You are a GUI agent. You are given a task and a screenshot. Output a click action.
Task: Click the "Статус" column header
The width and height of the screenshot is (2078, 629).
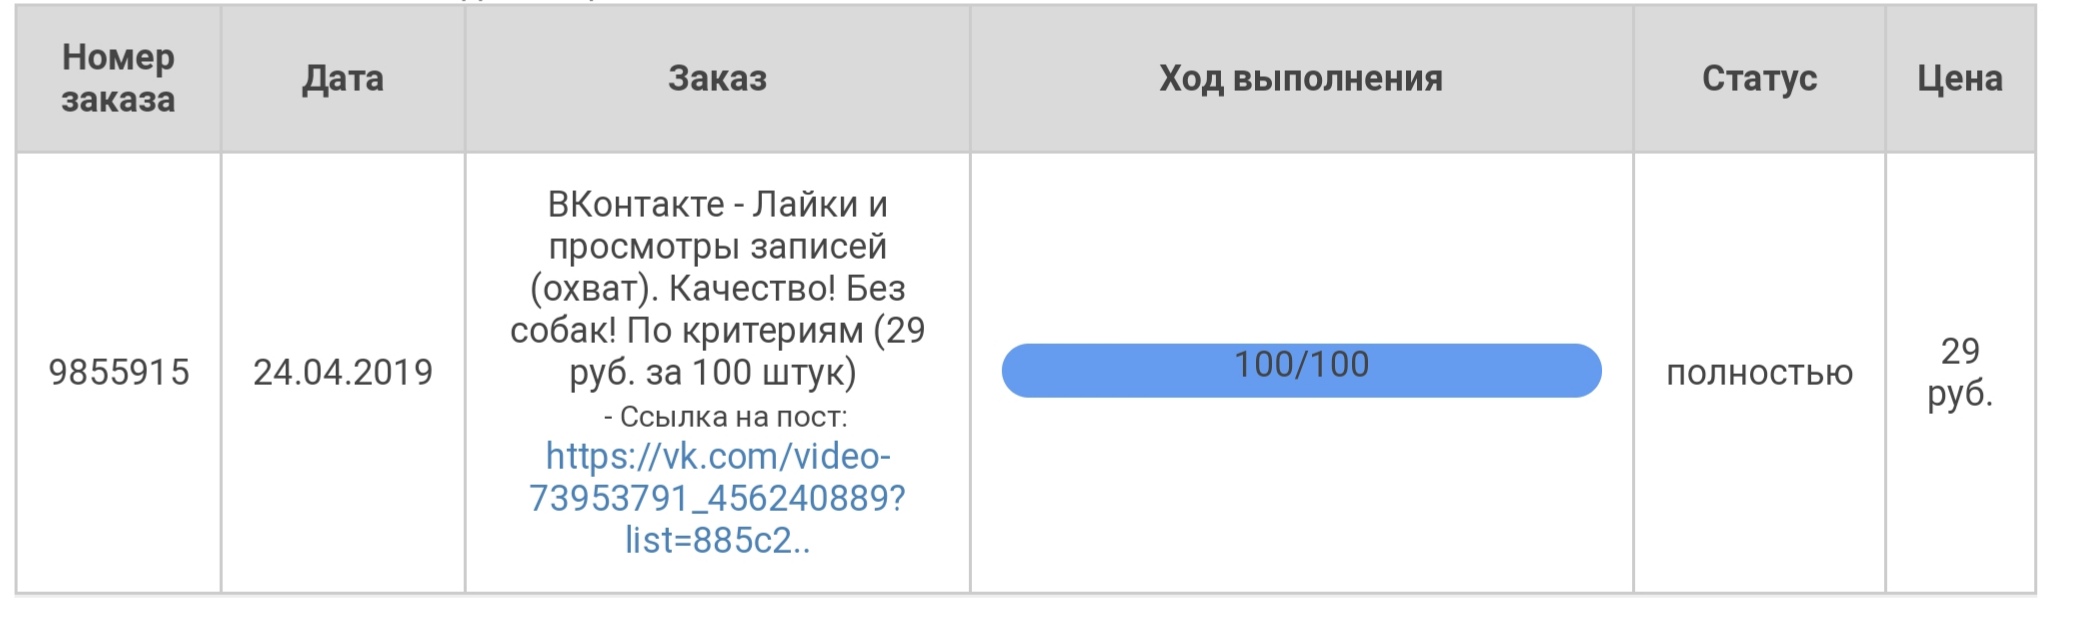pyautogui.click(x=1759, y=78)
